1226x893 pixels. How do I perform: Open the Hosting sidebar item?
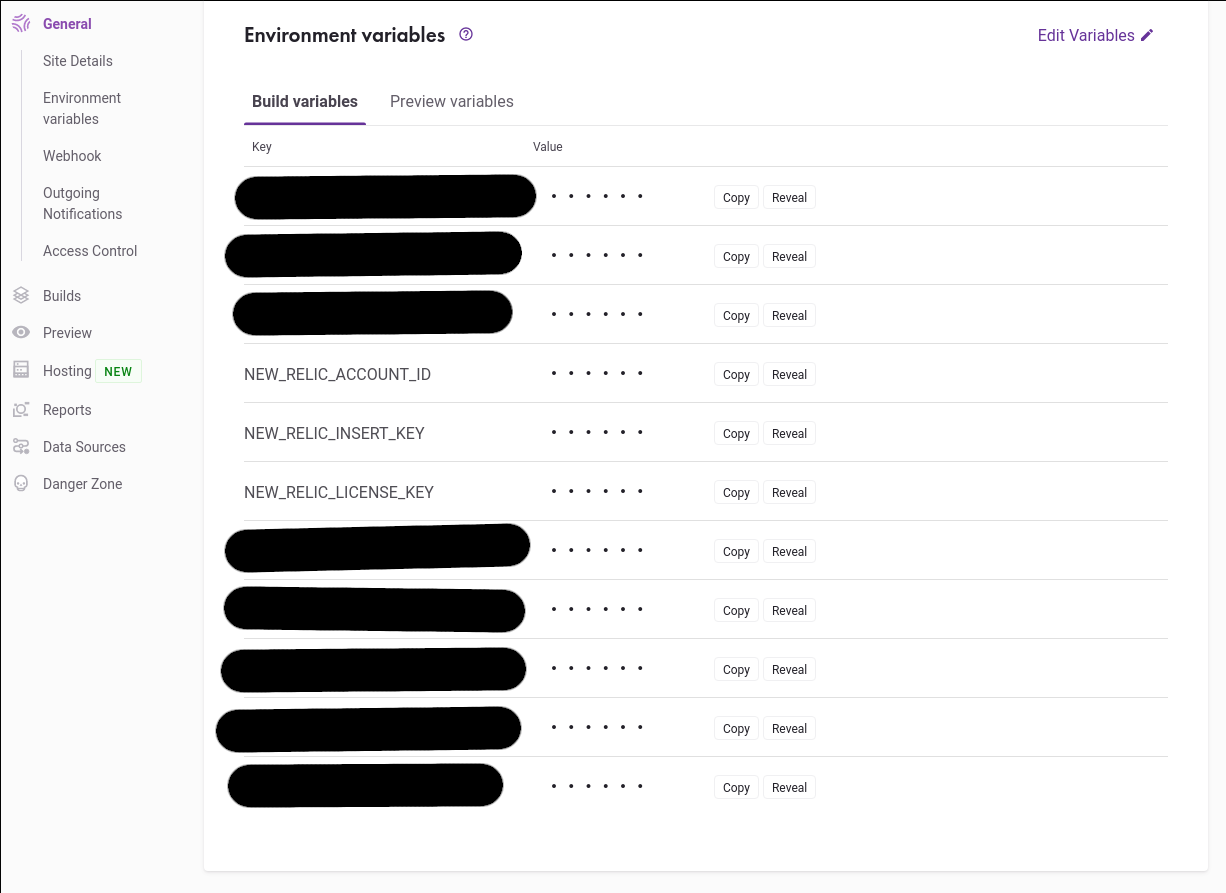67,371
